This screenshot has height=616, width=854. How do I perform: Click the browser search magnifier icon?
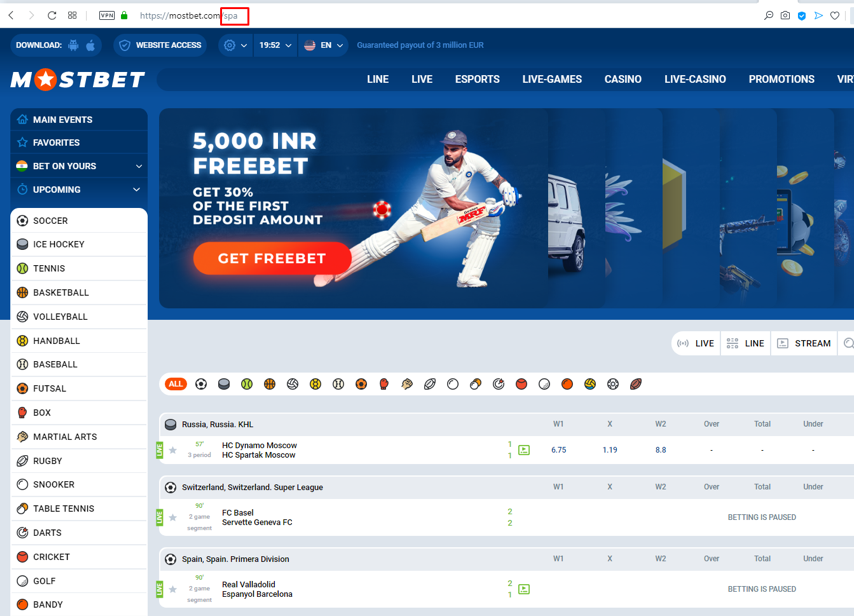tap(768, 15)
